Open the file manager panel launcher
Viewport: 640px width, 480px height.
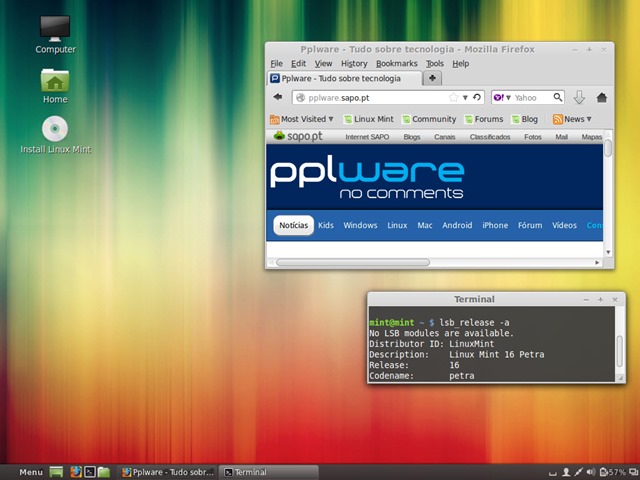(x=104, y=472)
